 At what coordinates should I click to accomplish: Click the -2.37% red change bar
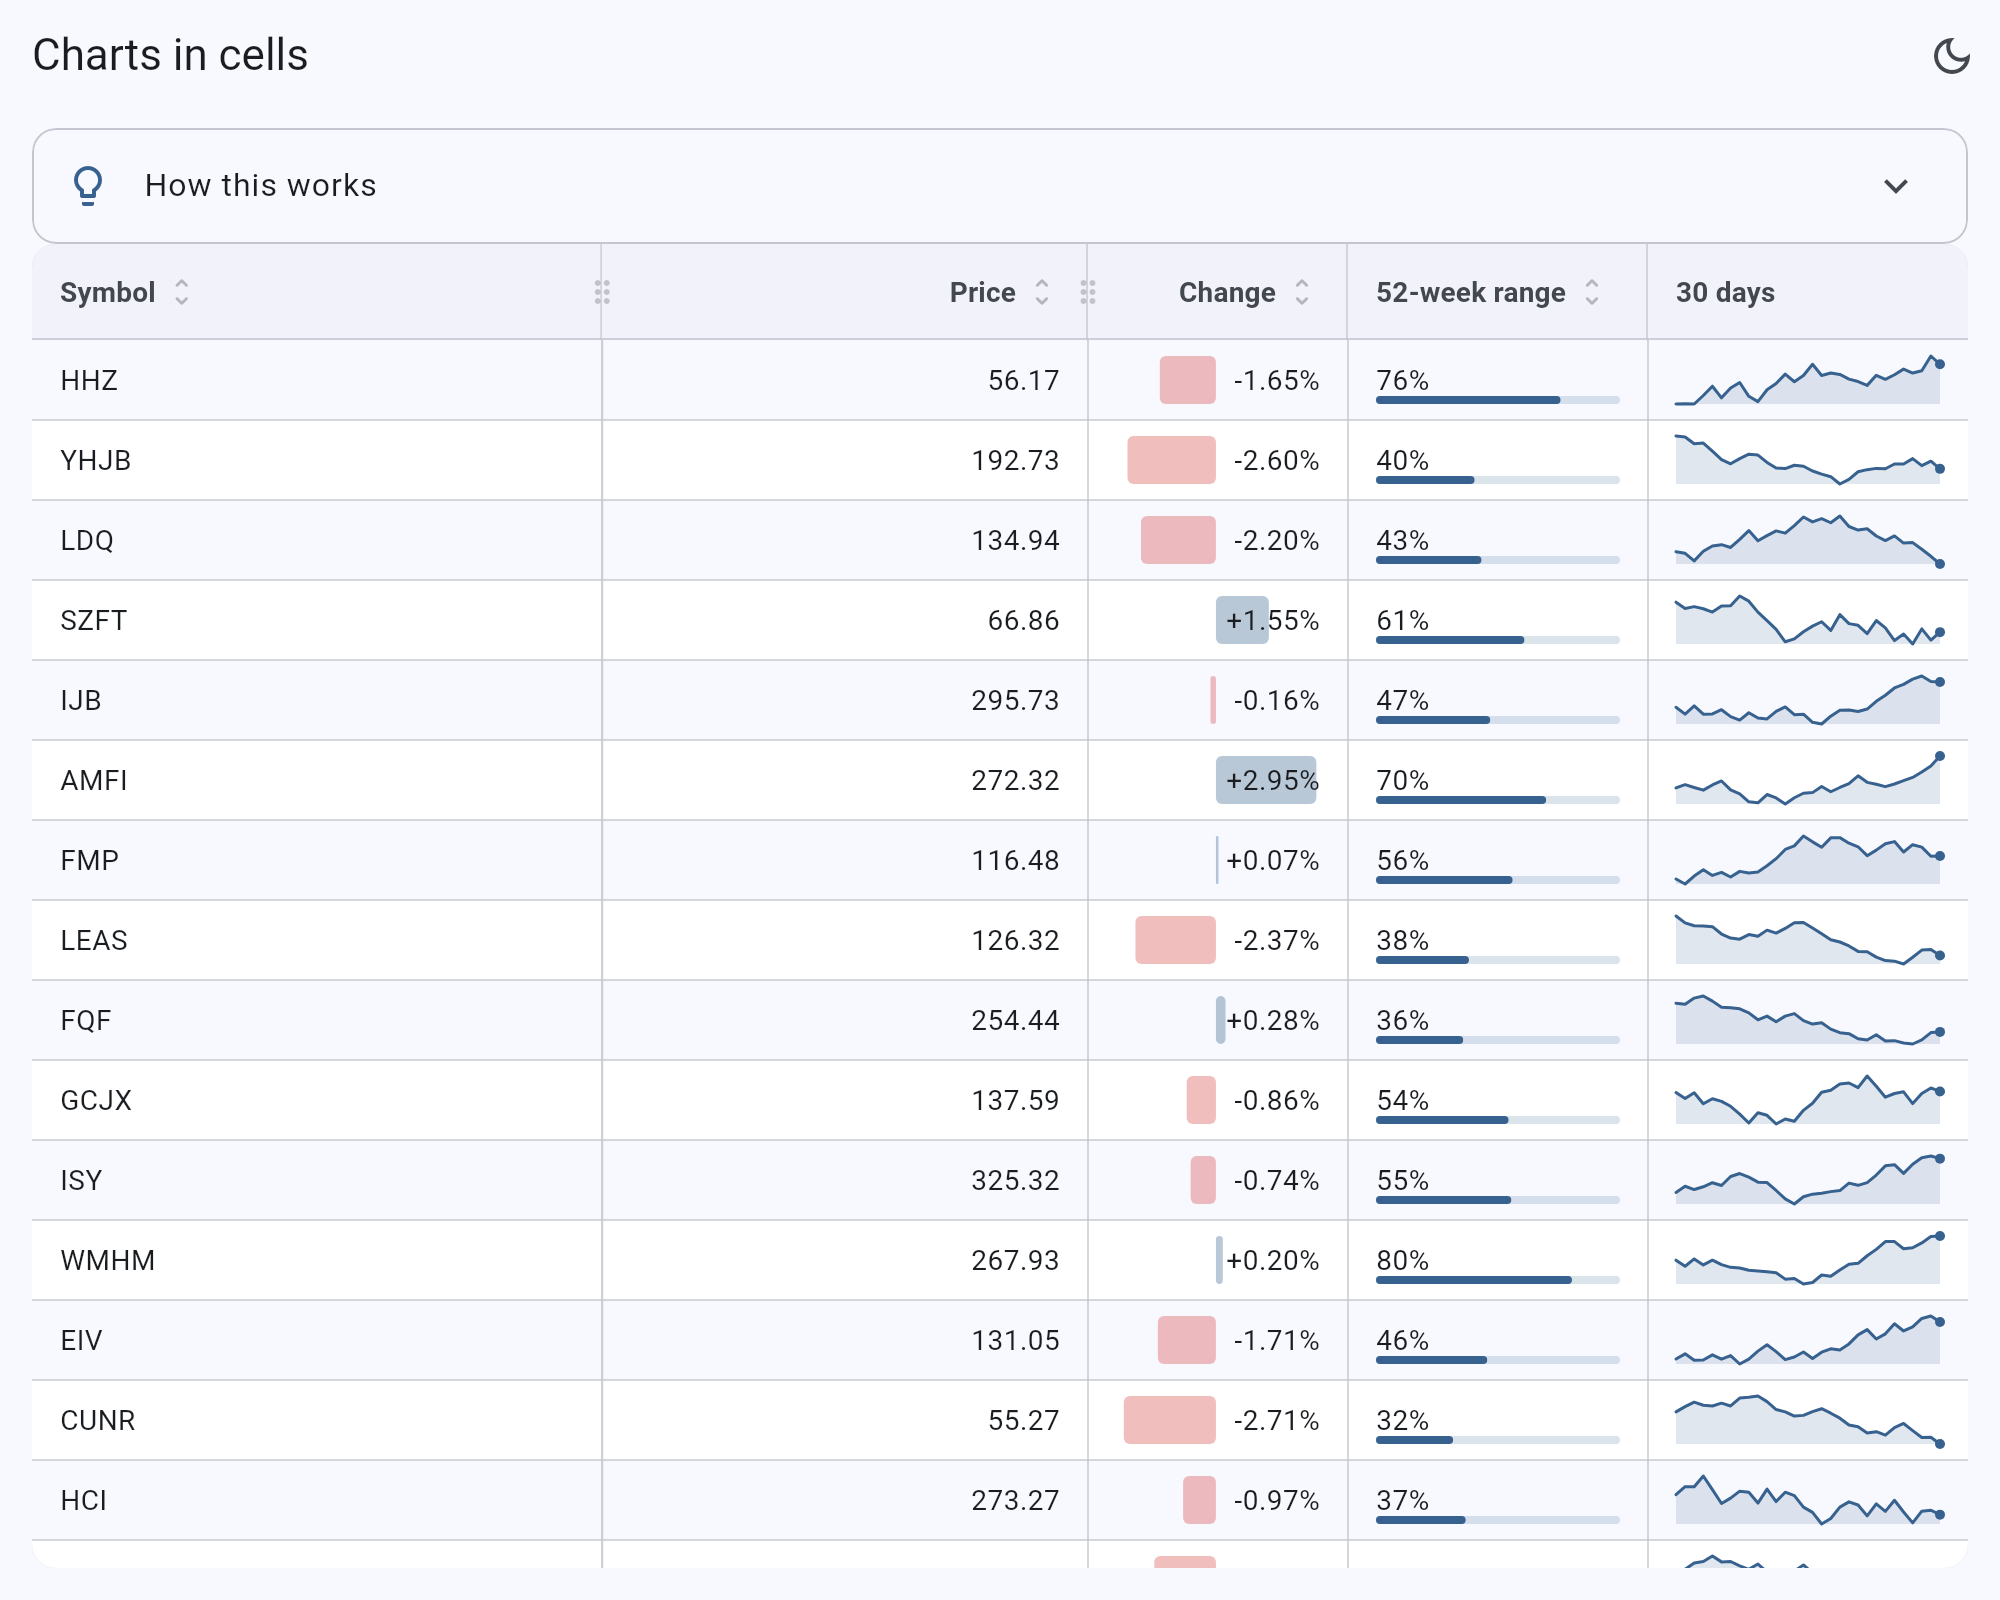pos(1175,940)
